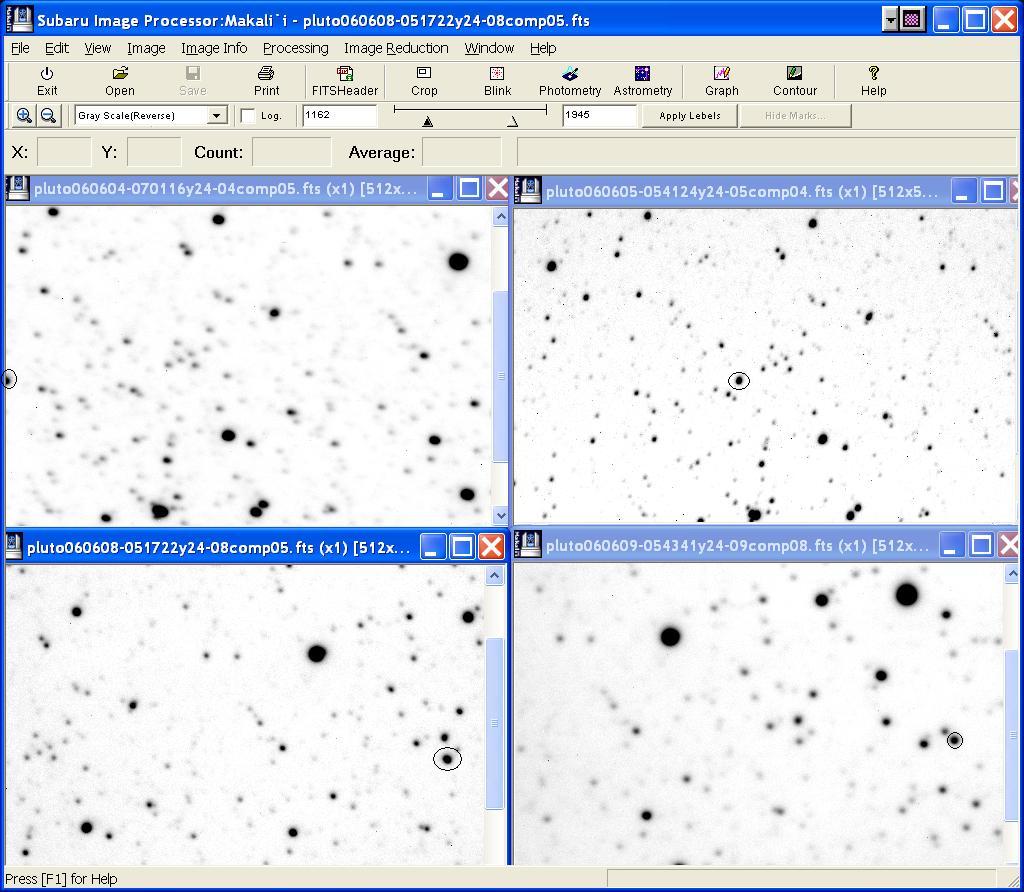
Task: Click the minimum level input field 1162
Action: tap(339, 115)
